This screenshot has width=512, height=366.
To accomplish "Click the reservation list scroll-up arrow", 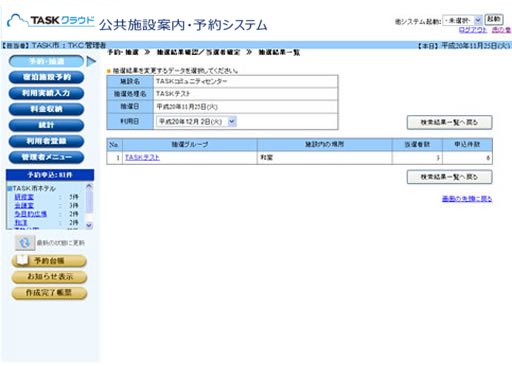I will point(89,186).
